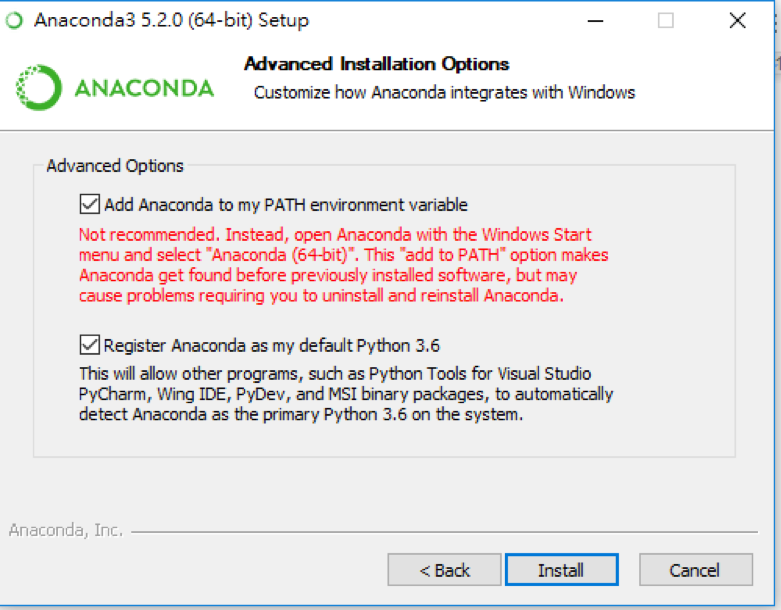Click the 'Anaconda3 5.2.0 (64-bit) Setup' title text
Screen dimensions: 781x610
pos(171,20)
